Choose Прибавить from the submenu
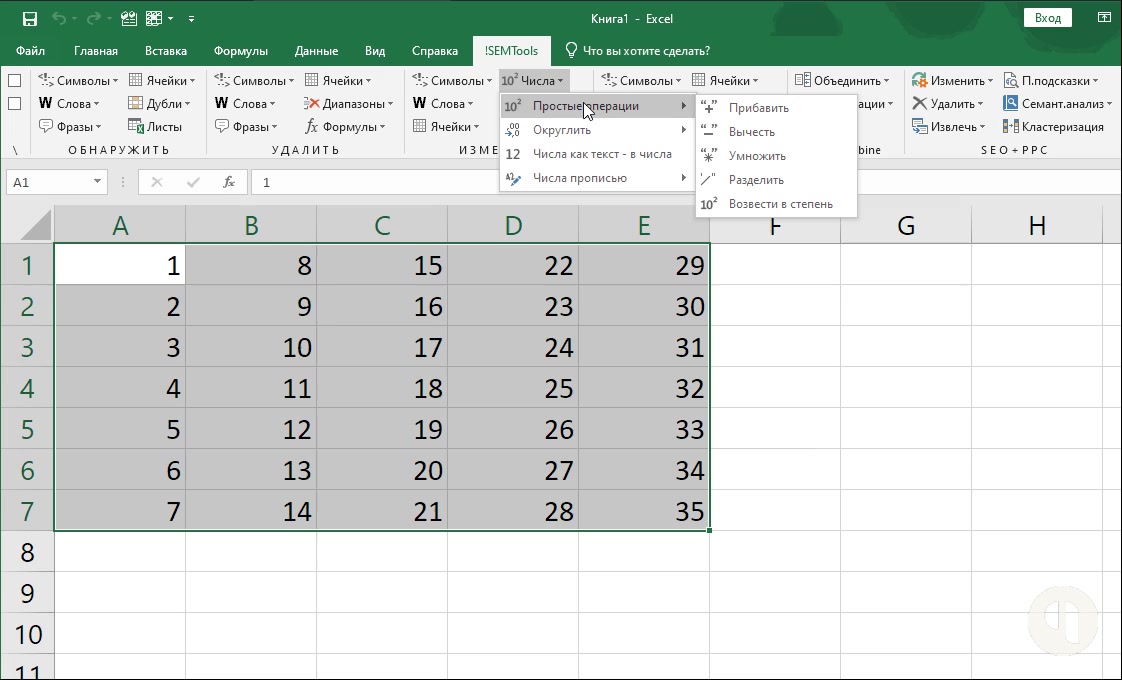1122x680 pixels. click(x=758, y=108)
